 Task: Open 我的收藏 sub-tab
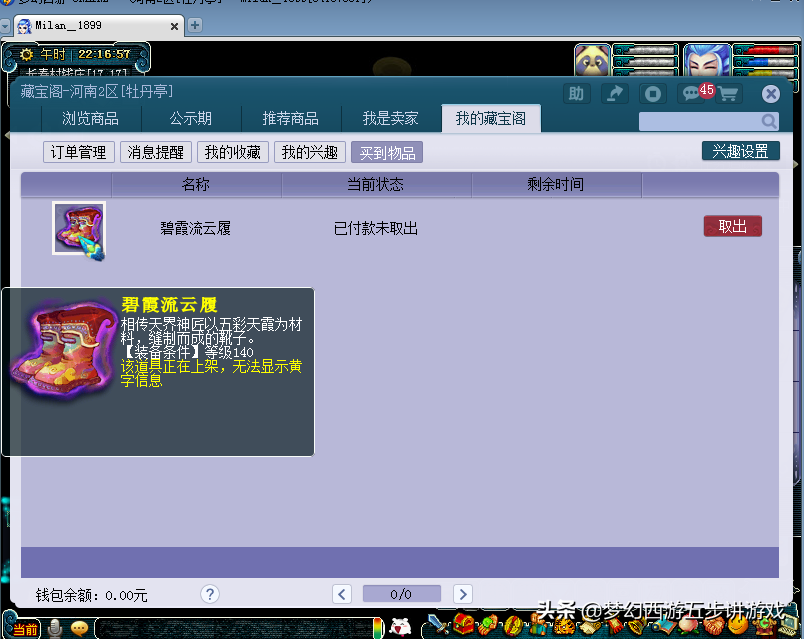click(233, 152)
